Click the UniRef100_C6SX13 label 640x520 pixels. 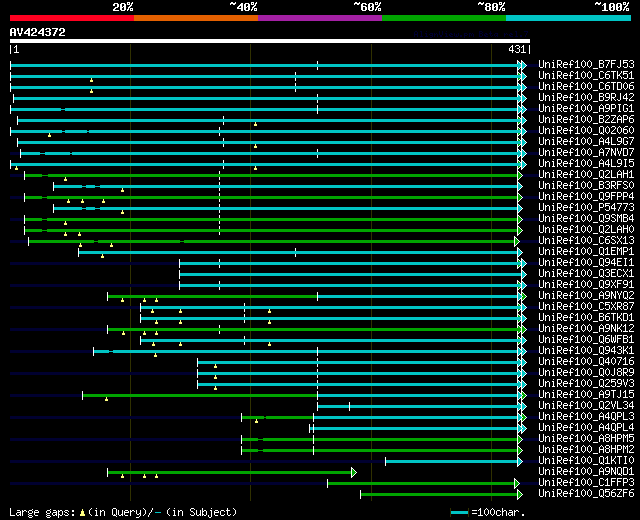586,241
